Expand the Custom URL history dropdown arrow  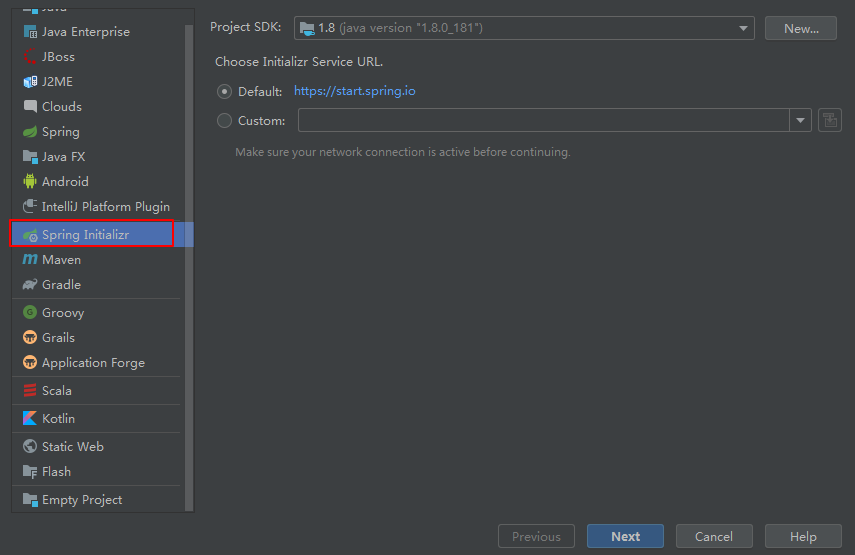pos(800,120)
